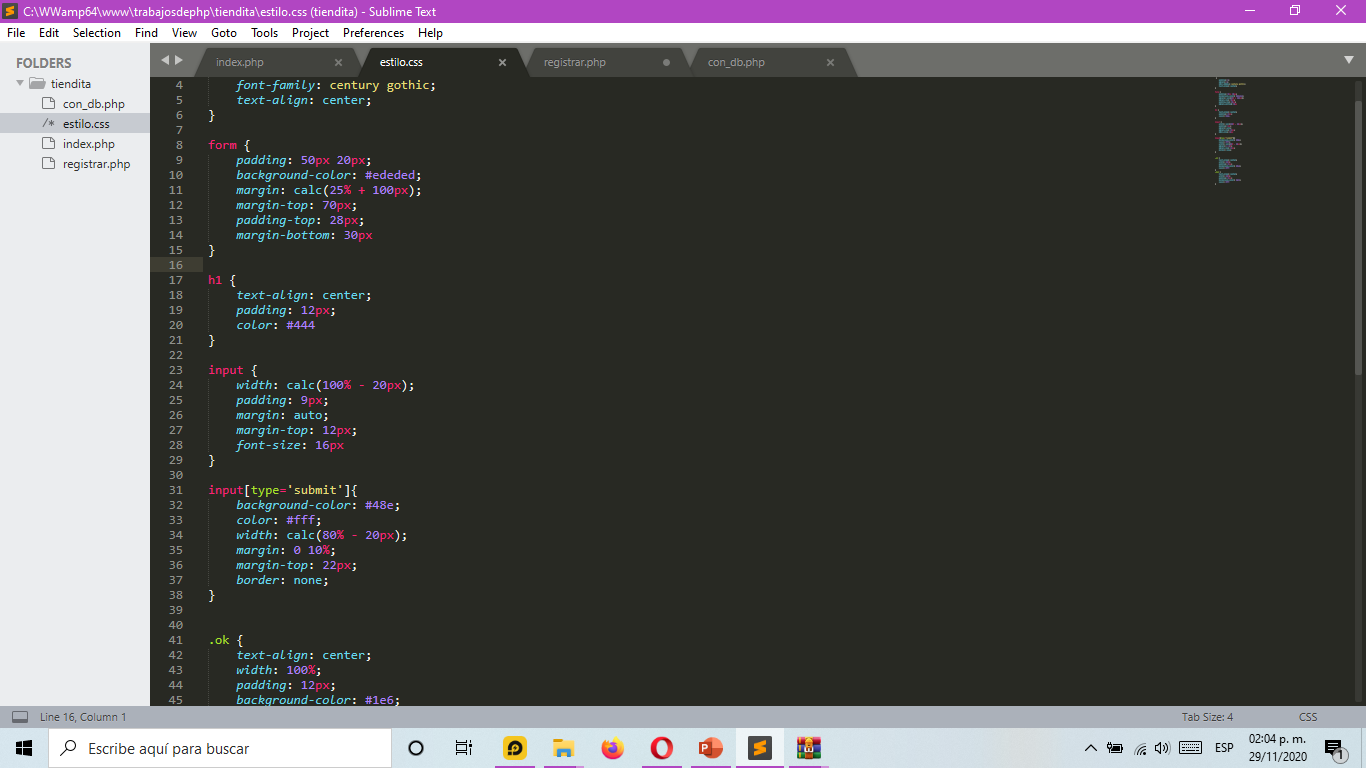Open Task View in taskbar

(x=463, y=748)
